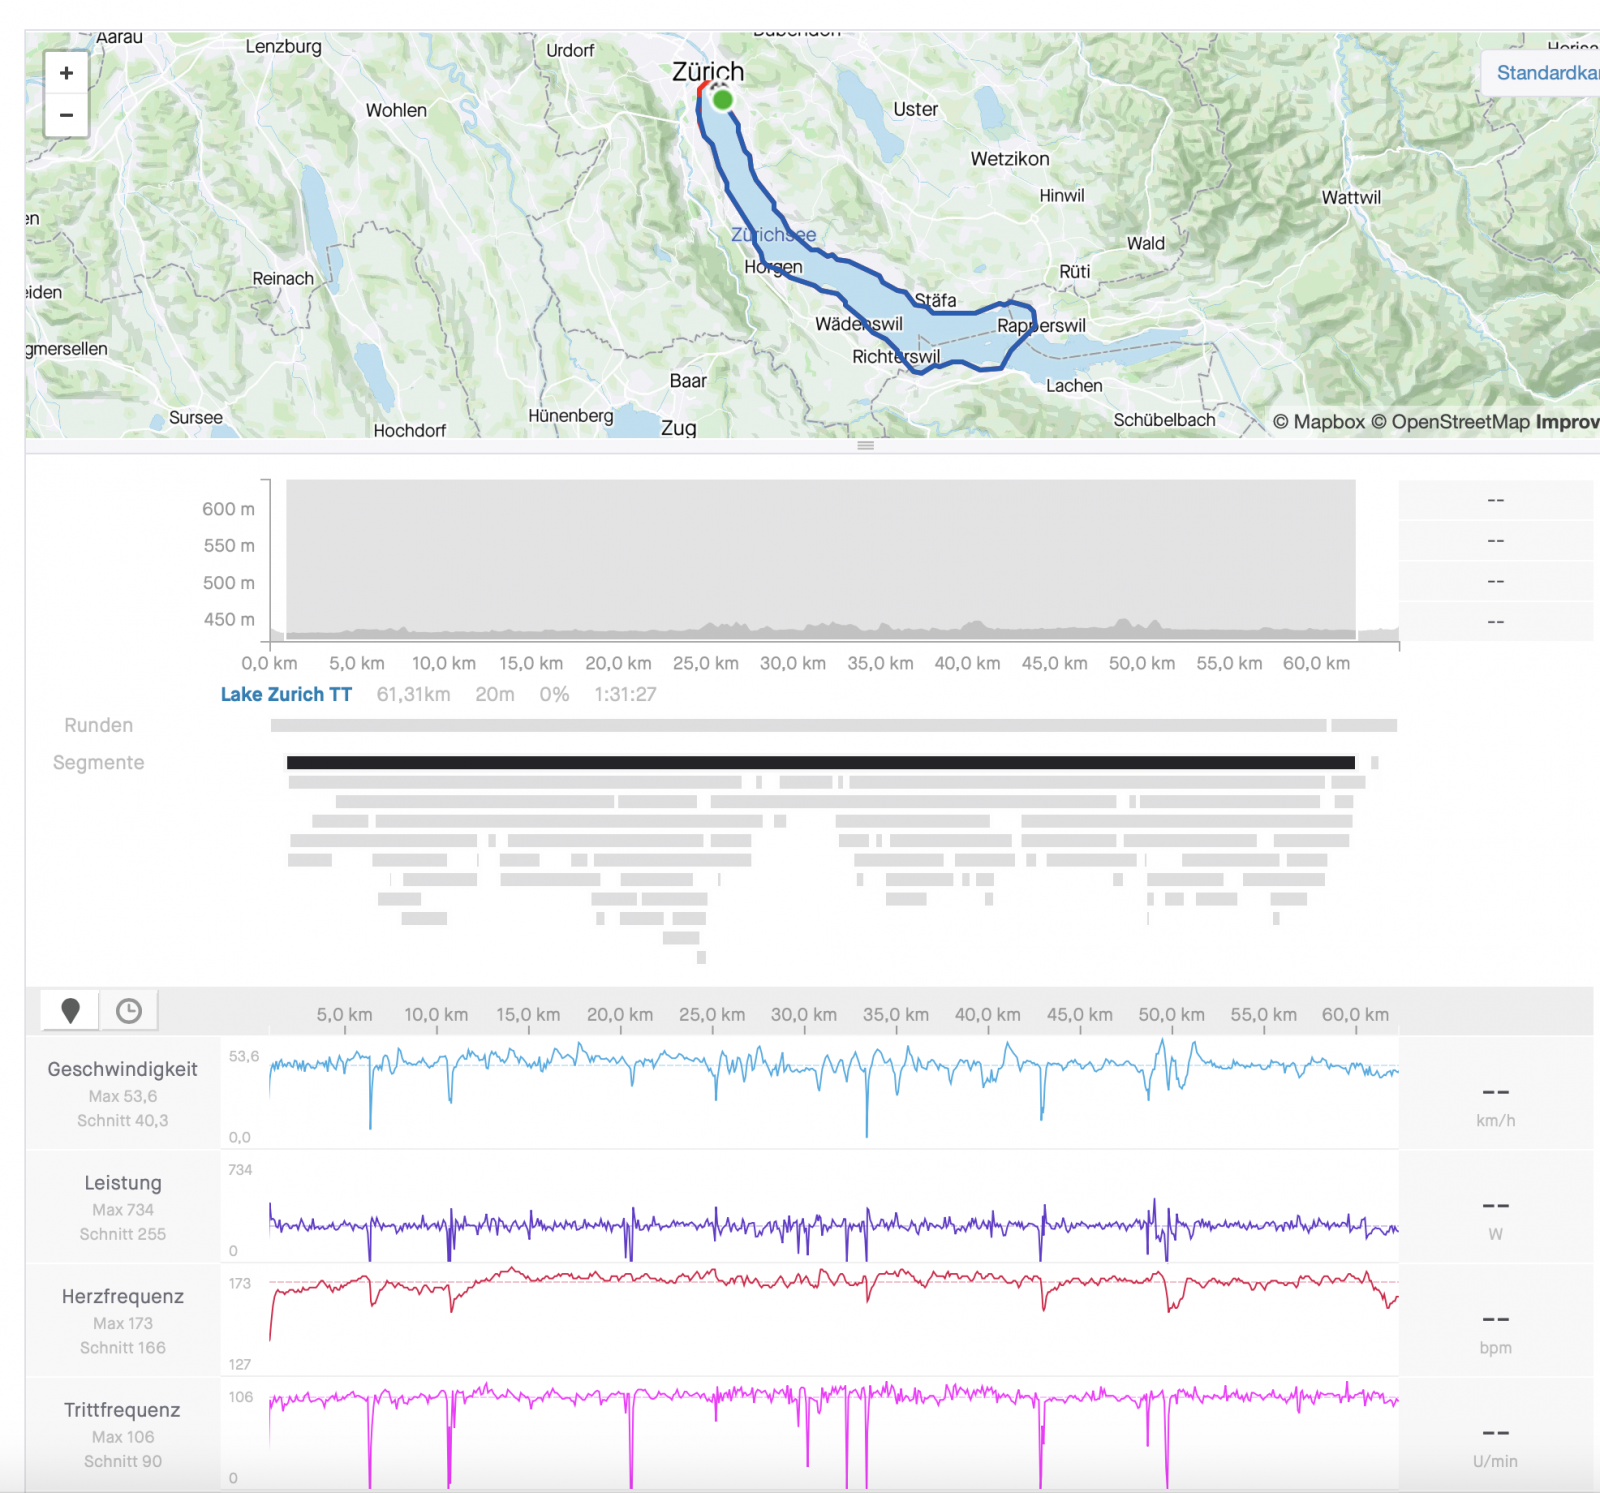Zoom in on the map
1600x1493 pixels.
(x=66, y=73)
